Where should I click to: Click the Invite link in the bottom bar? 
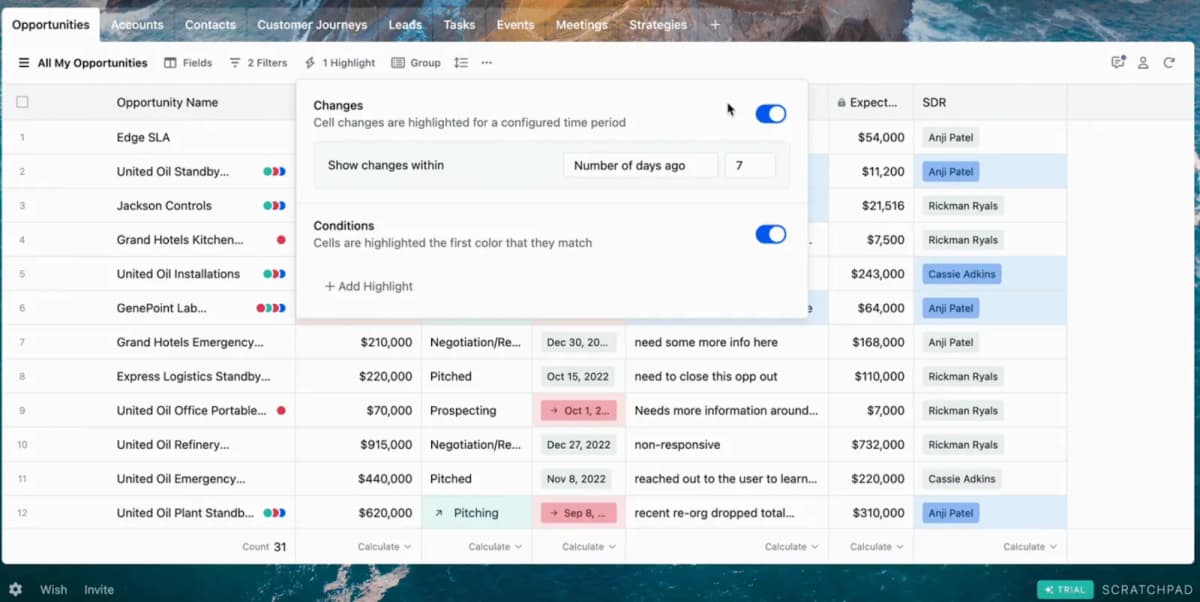[99, 589]
